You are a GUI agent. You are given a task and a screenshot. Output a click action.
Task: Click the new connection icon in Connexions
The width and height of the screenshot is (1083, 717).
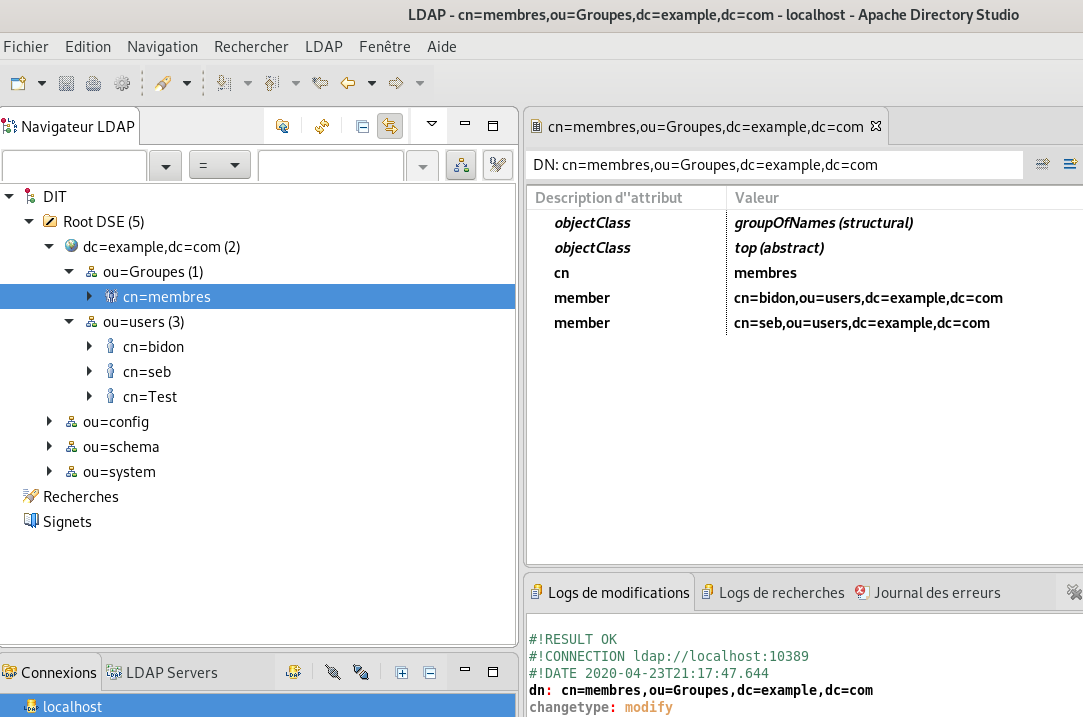pos(294,672)
